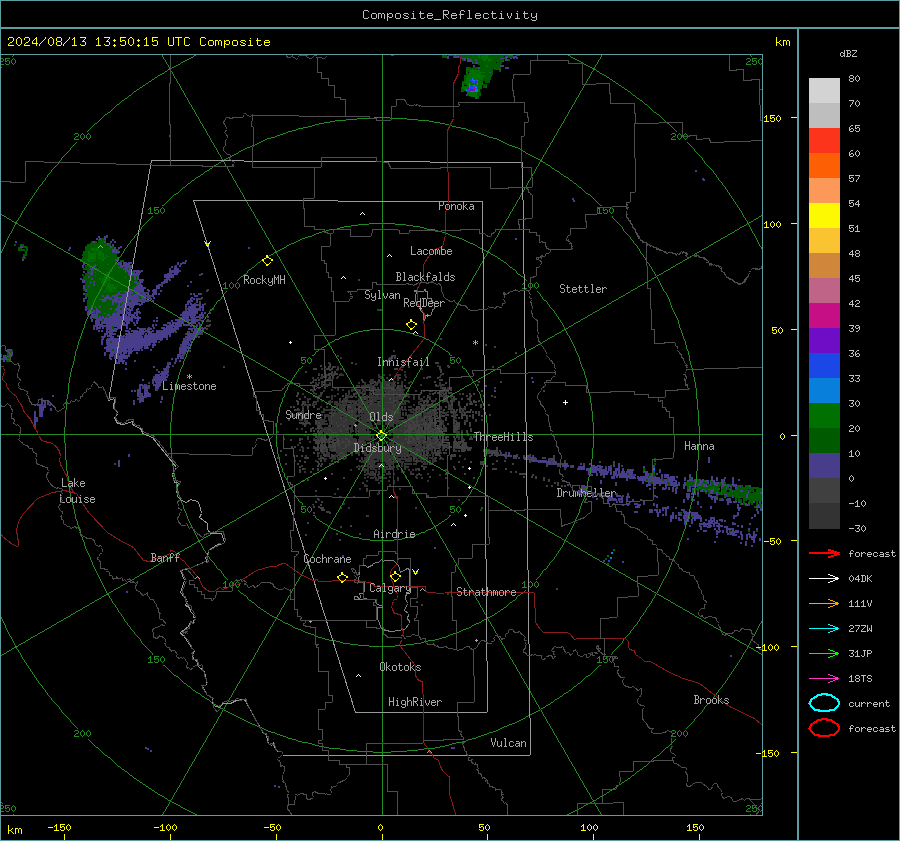Screen dimensions: 900x841
Task: Select the Didsbury label
Action: point(377,448)
